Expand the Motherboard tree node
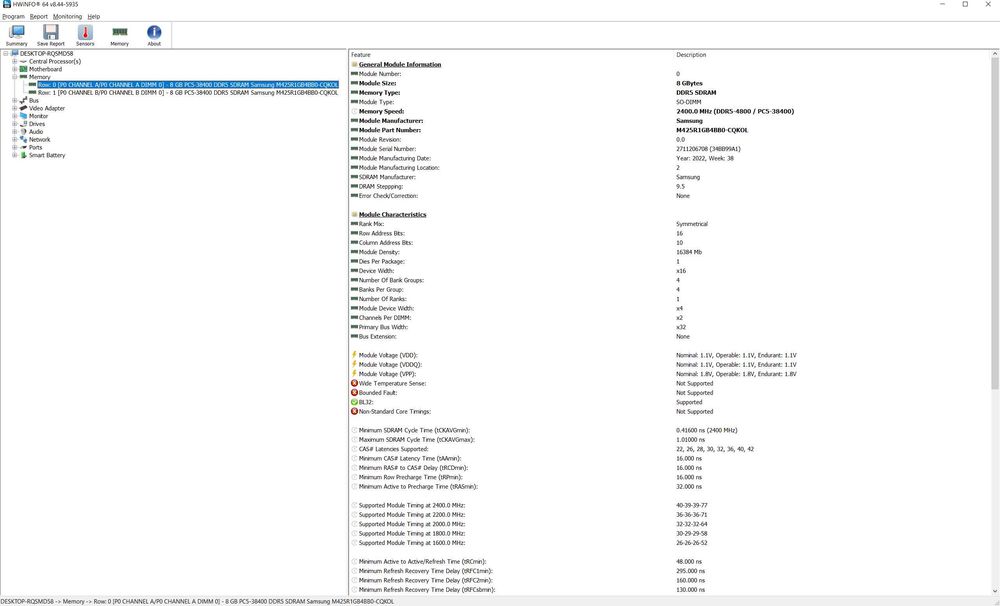Image resolution: width=1000 pixels, height=606 pixels. point(15,70)
